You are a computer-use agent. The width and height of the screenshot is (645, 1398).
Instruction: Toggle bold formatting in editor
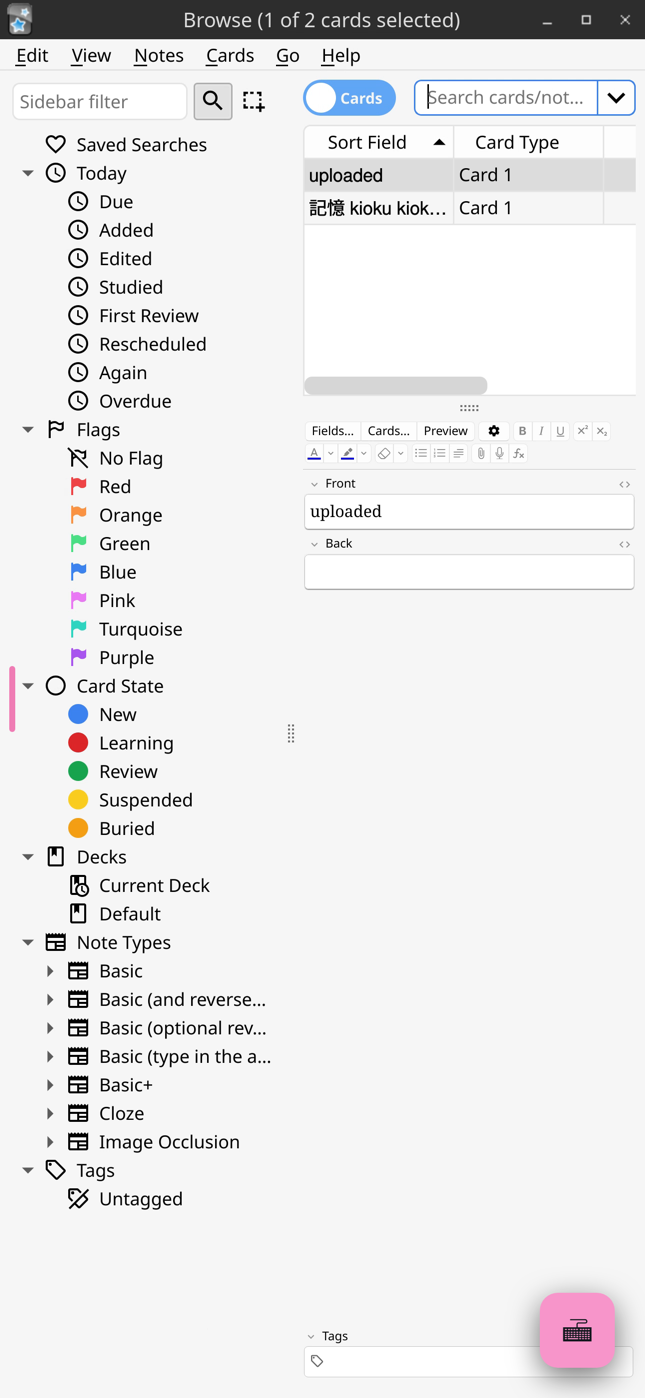point(522,431)
